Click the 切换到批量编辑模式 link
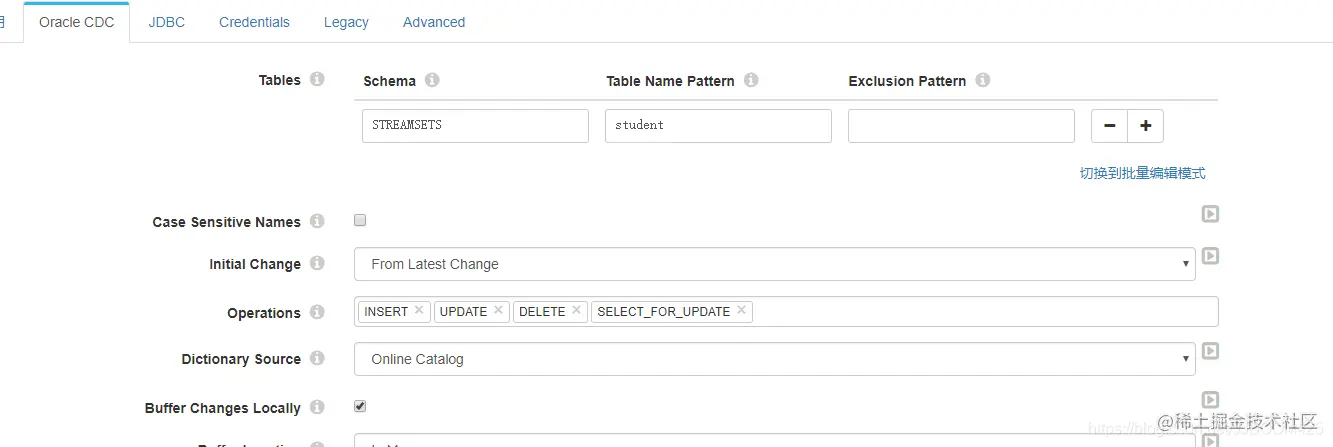 point(1142,173)
